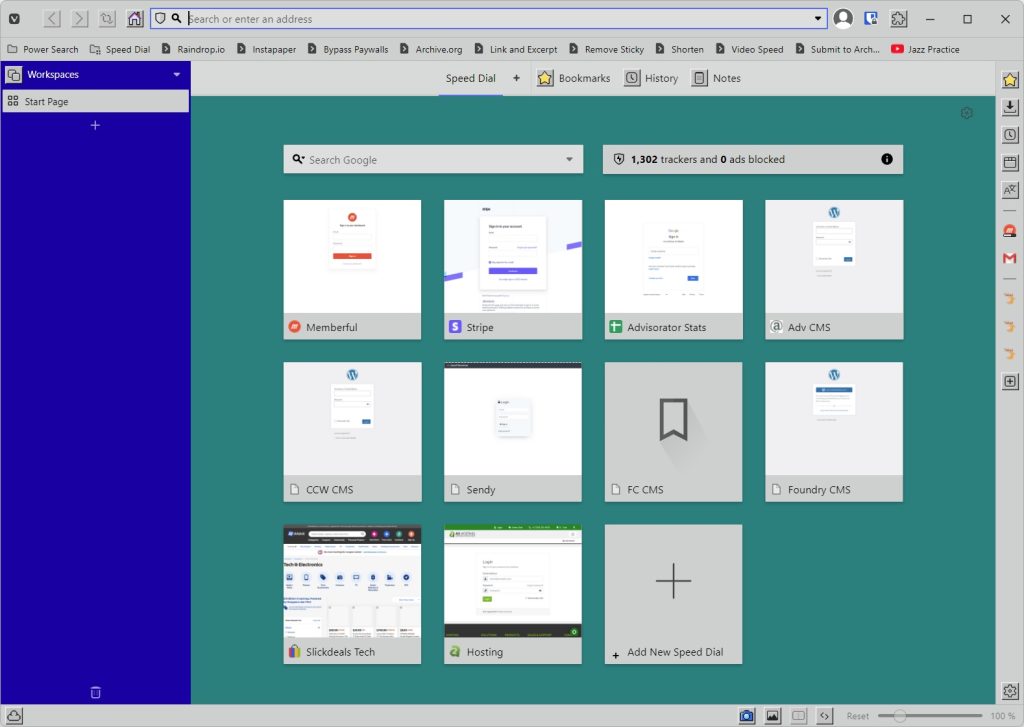Toggle page tiling in status bar
Viewport: 1024px width, 727px height.
[799, 716]
